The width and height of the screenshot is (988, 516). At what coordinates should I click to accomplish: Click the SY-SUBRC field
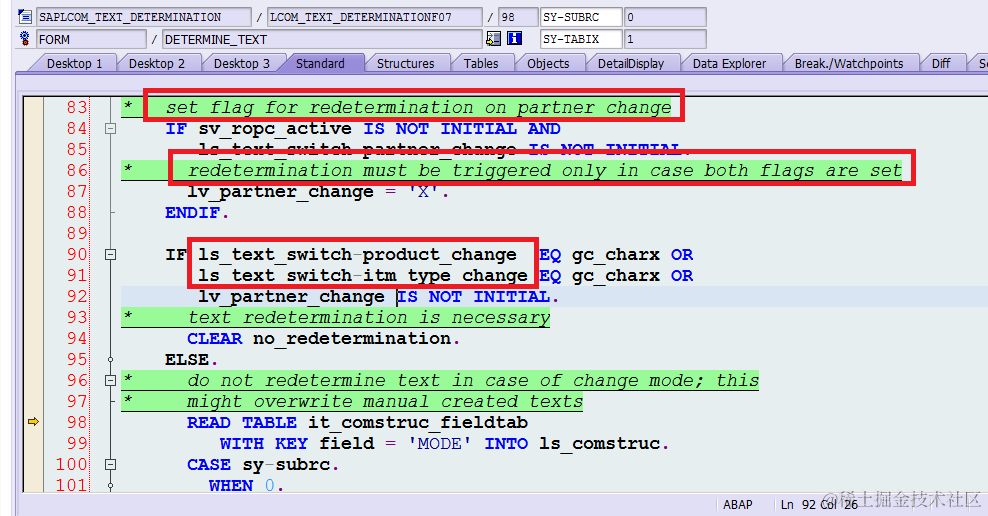click(581, 17)
